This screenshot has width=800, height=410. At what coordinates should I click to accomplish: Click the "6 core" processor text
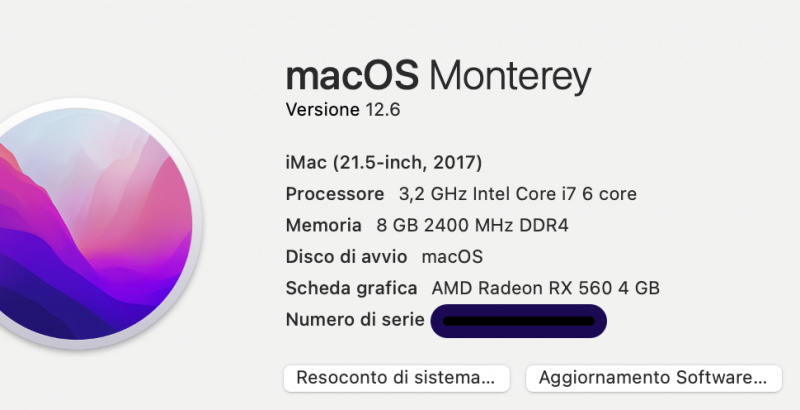click(612, 194)
